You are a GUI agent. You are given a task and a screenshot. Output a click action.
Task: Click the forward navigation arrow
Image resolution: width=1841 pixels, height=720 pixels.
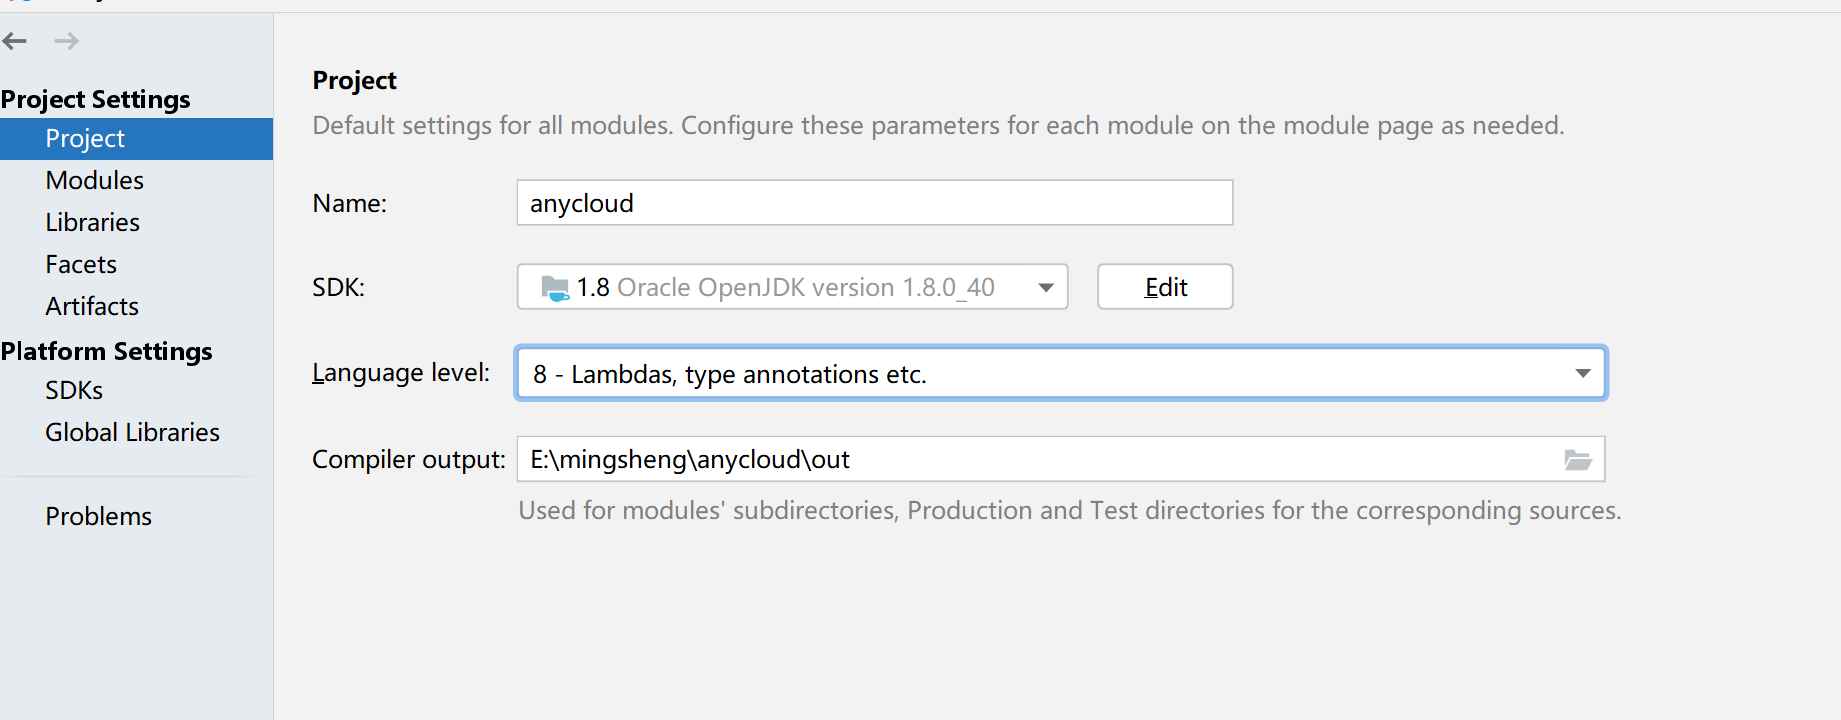click(67, 41)
